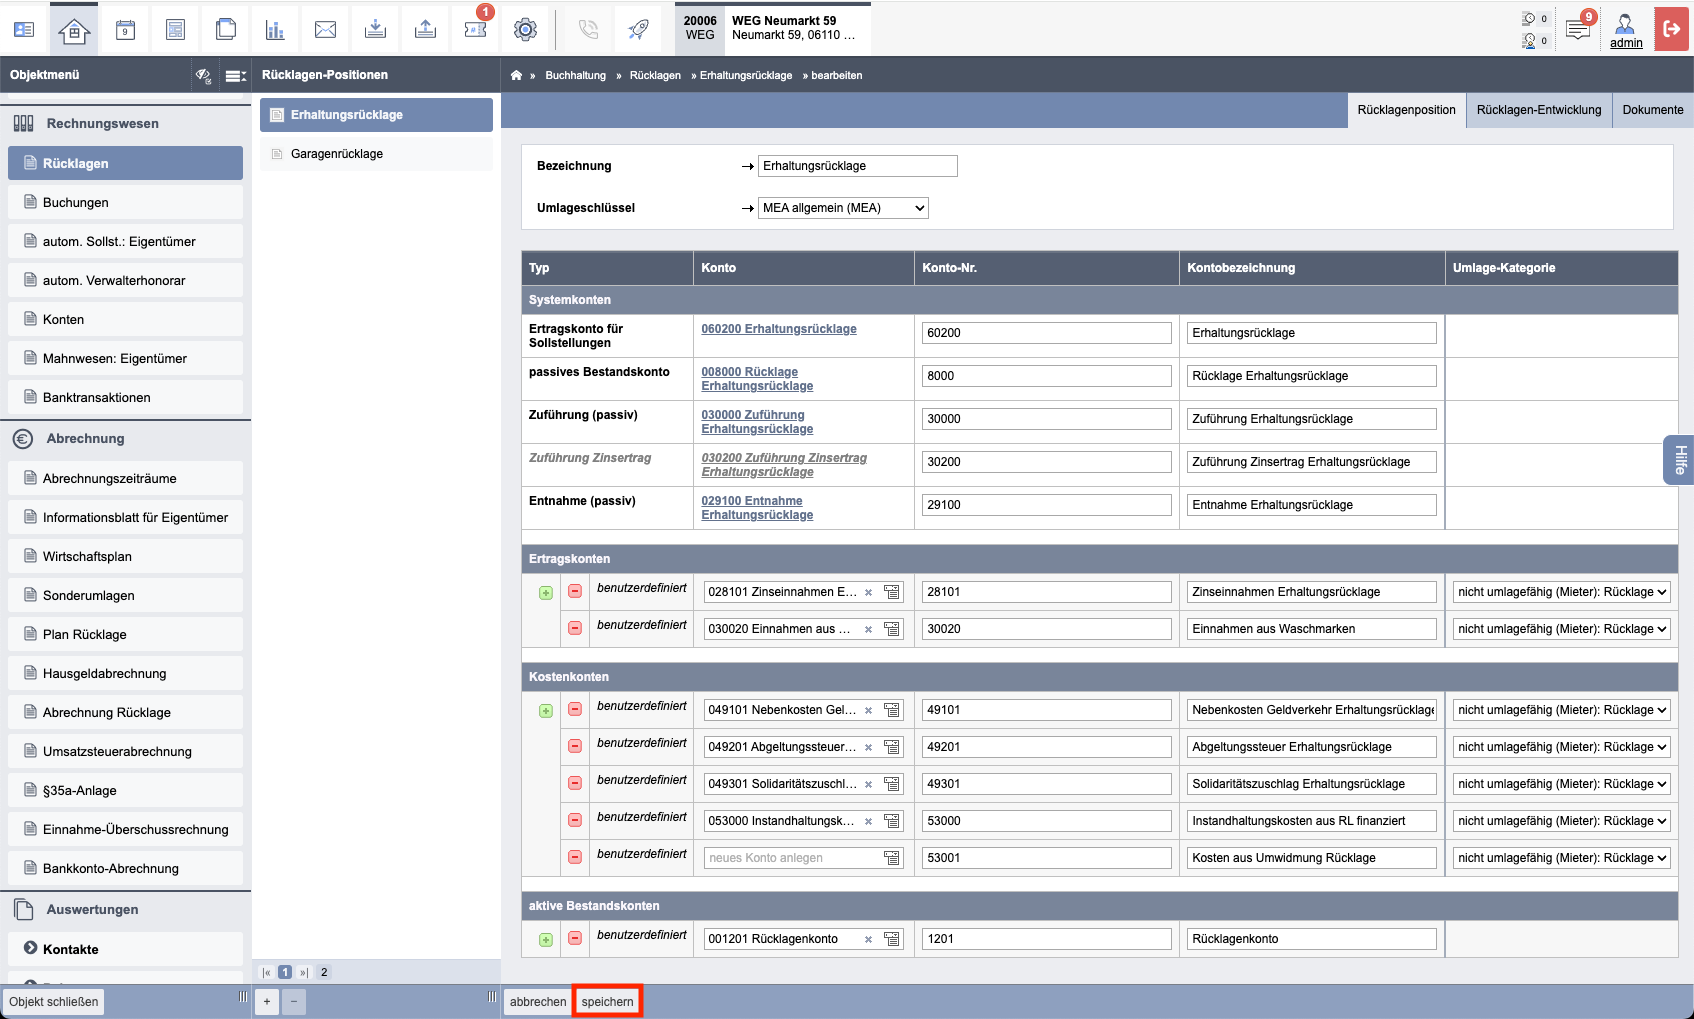Click the abbrechen button
Screen dimensions: 1694x1019
[538, 1001]
